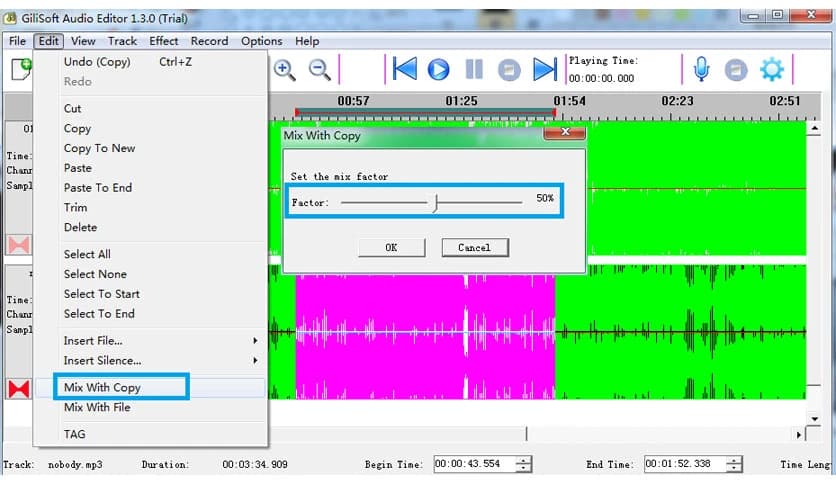The image size is (836, 484).
Task: Close the Mix With Copy dialog
Action: pyautogui.click(x=565, y=132)
